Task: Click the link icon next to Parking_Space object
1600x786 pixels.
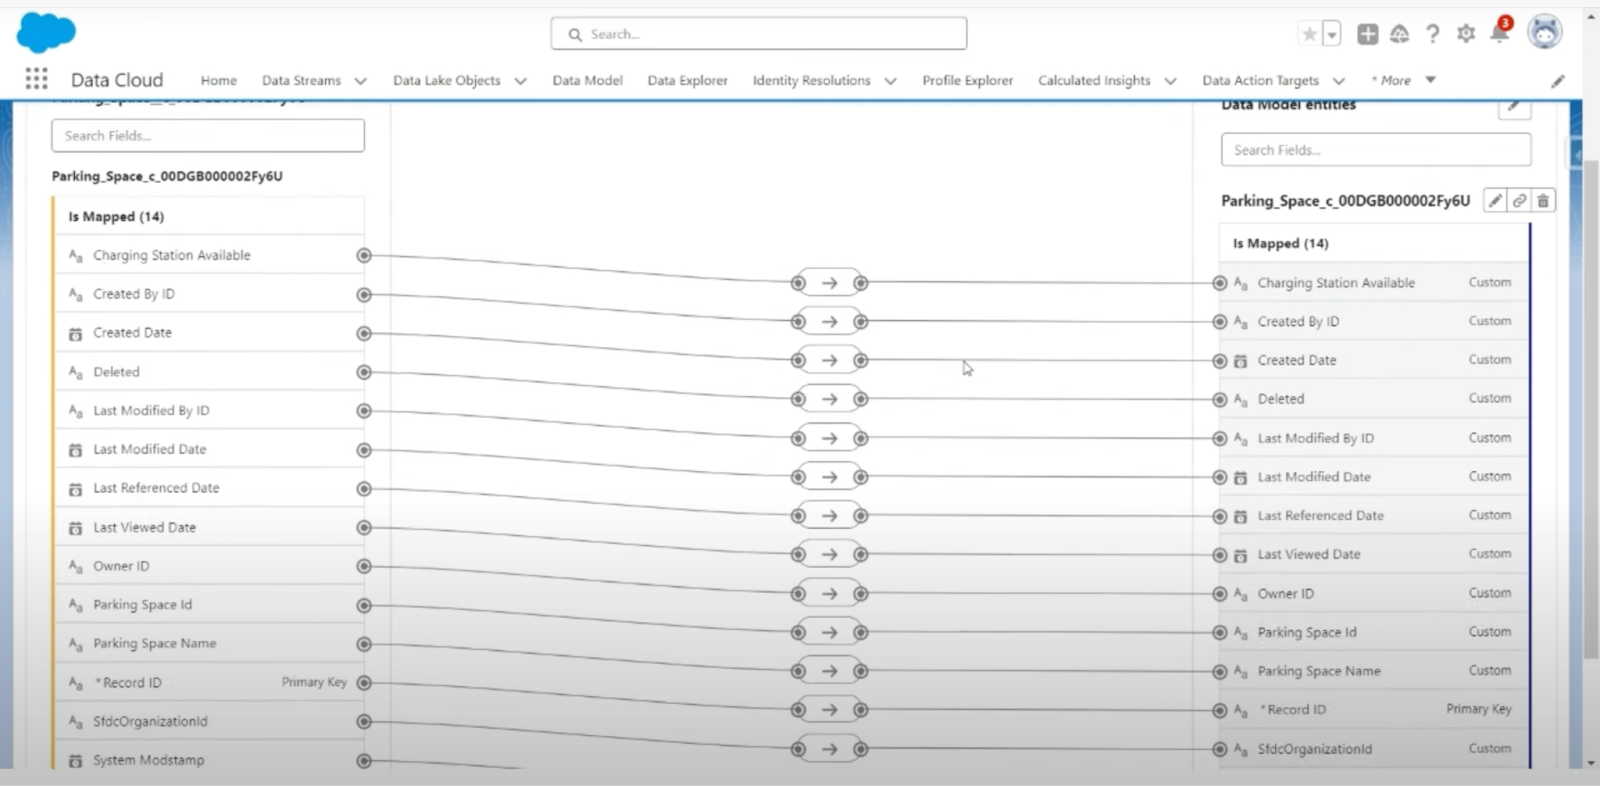Action: [1519, 201]
